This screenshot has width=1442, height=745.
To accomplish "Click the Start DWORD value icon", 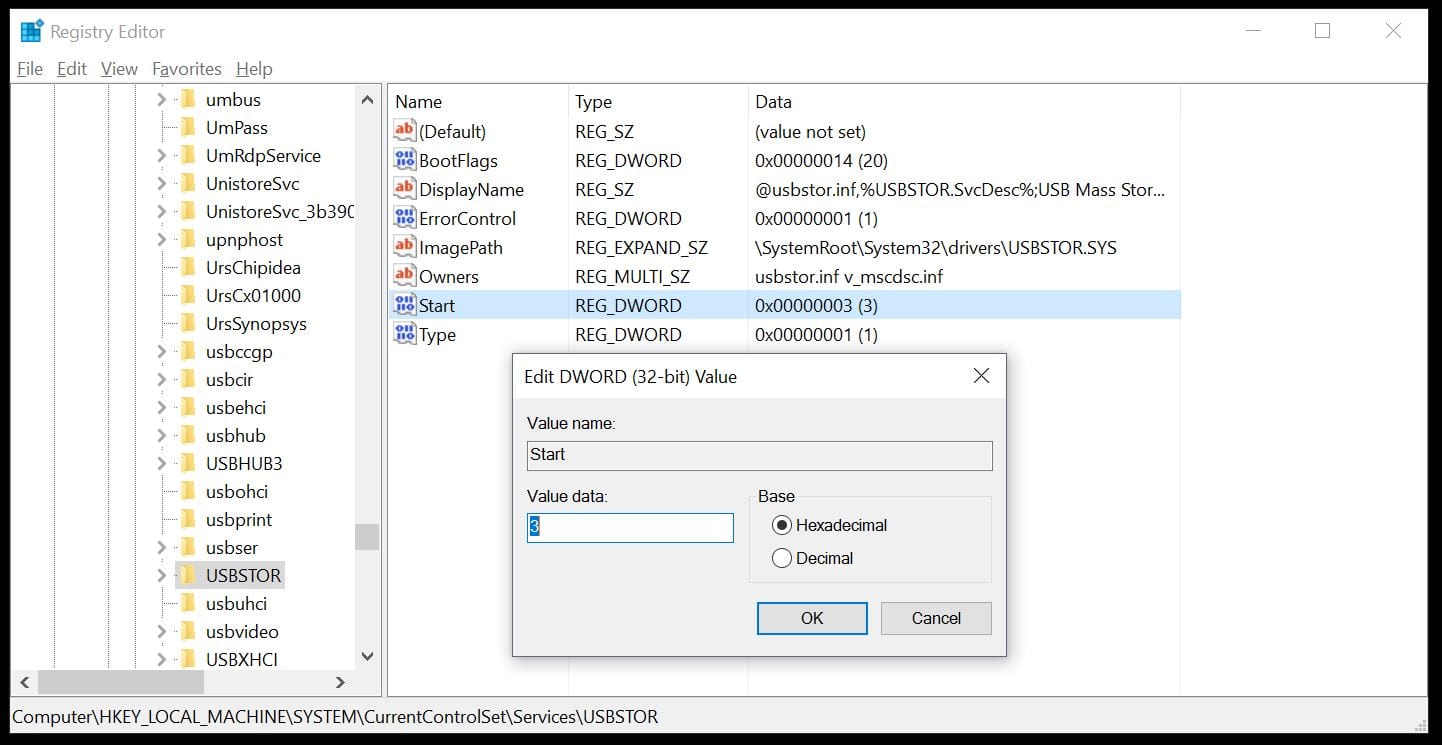I will point(404,305).
